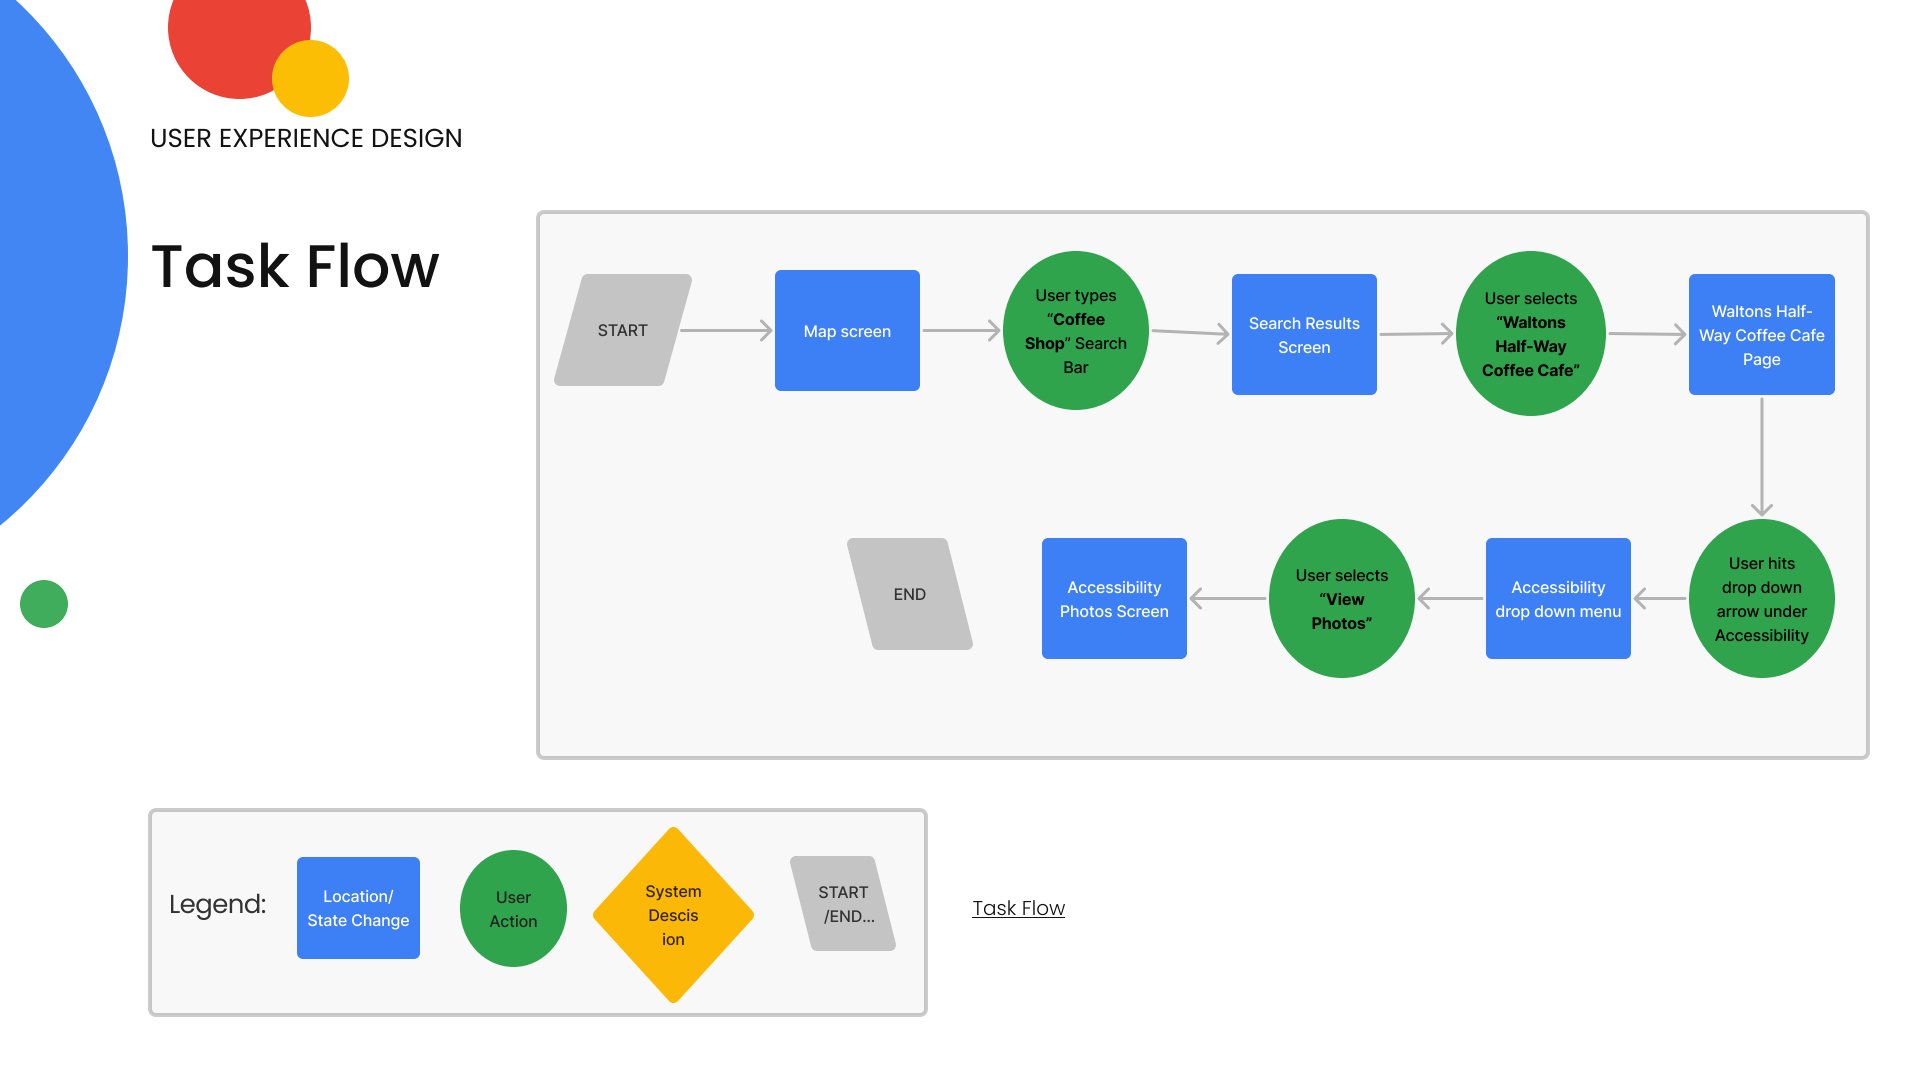Select the Accessibility Photos Screen box
Viewport: 1920px width, 1080px height.
coord(1114,598)
